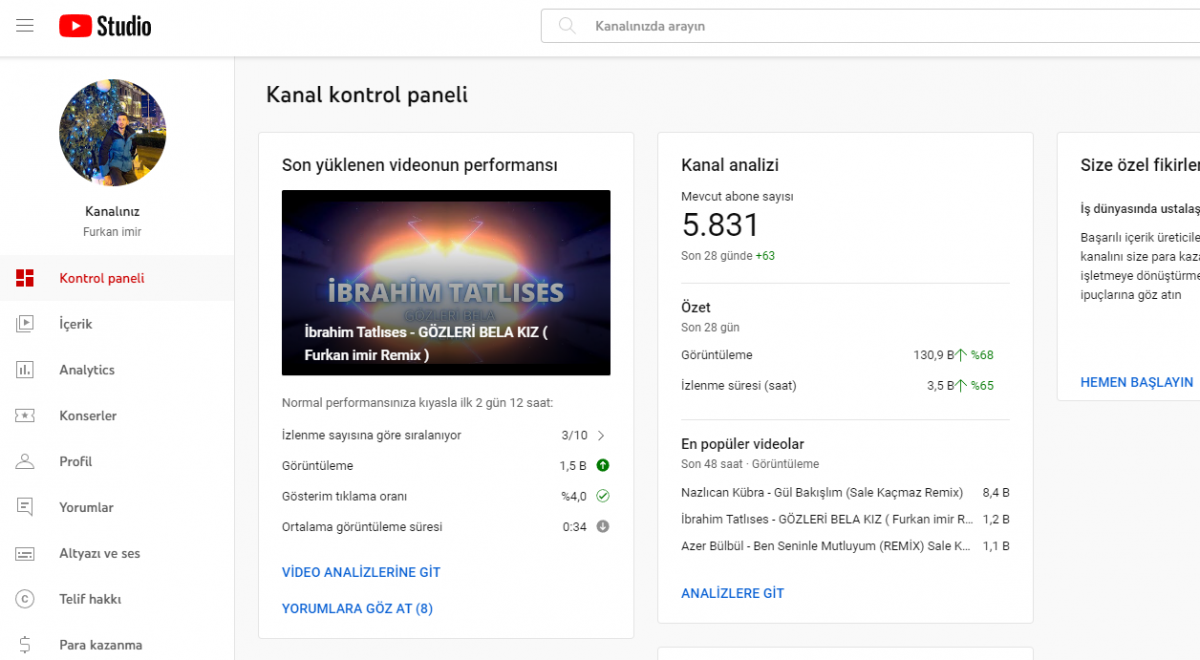Open YORUMLARA GÖZ AT (8) link
Viewport: 1200px width, 660px height.
click(357, 608)
